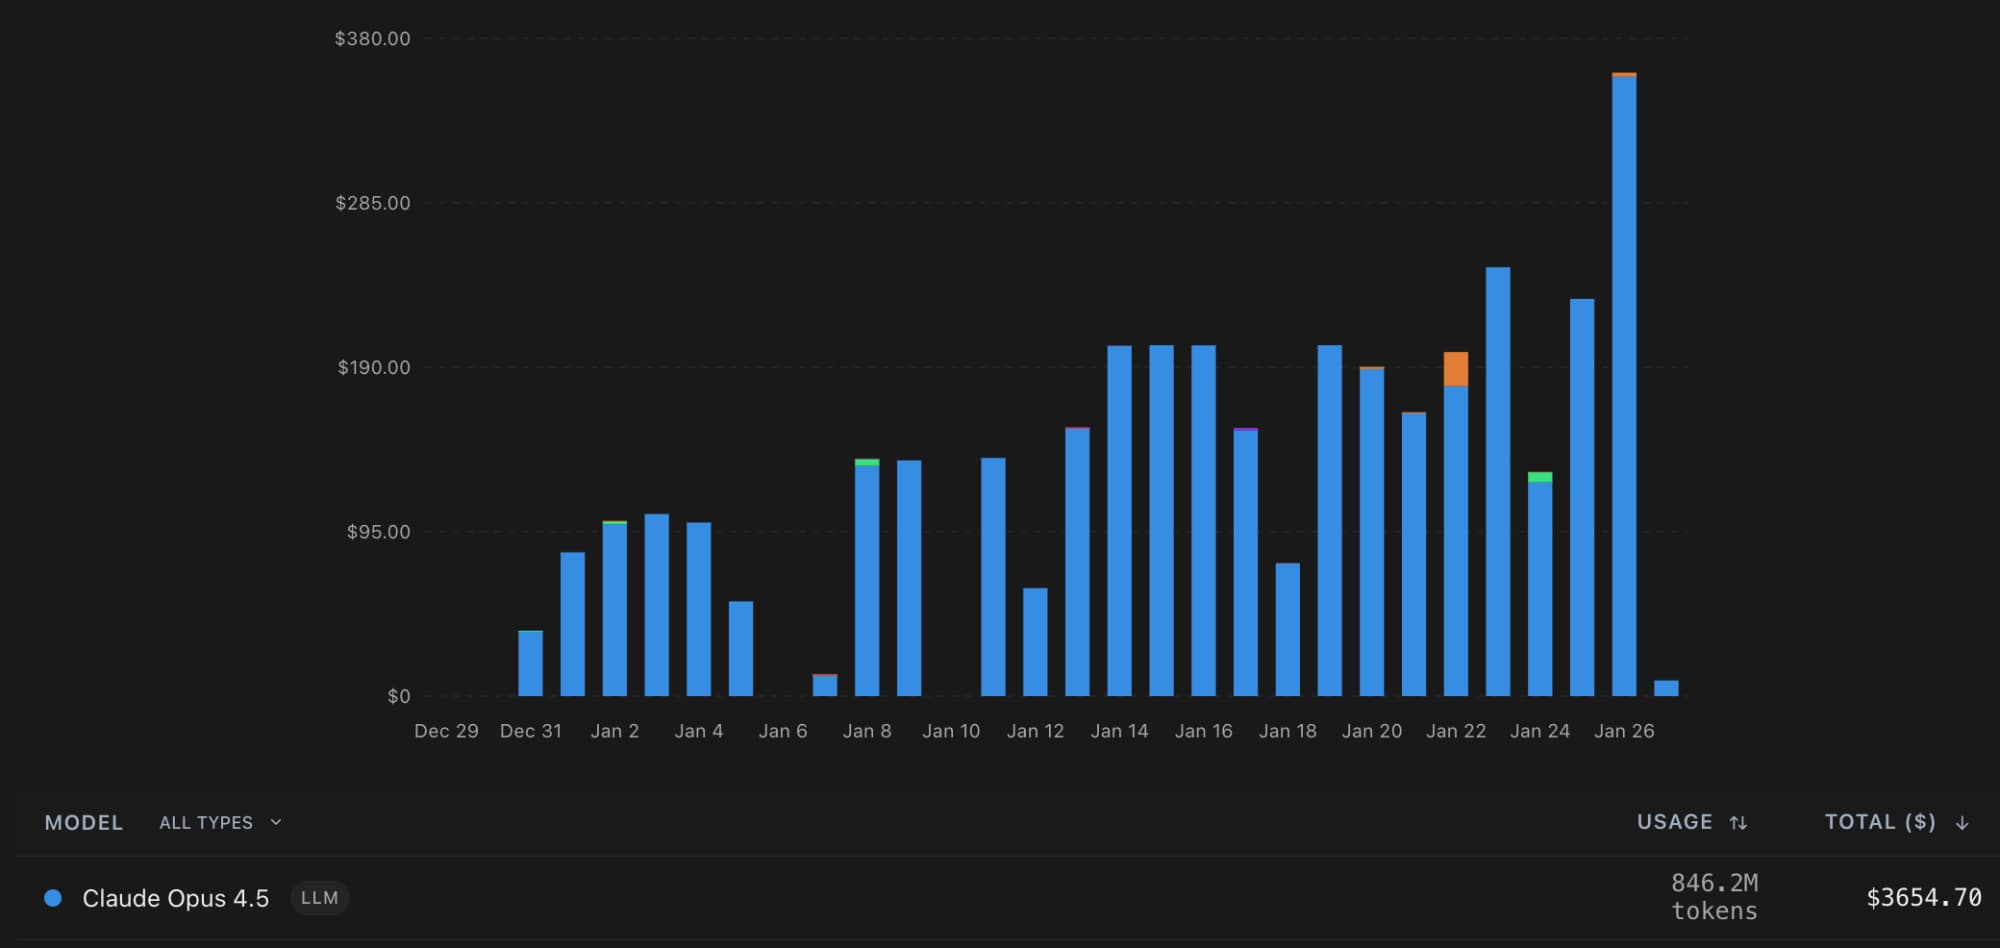
Task: Sort the table by the TOTAL ($) header
Action: 1880,822
